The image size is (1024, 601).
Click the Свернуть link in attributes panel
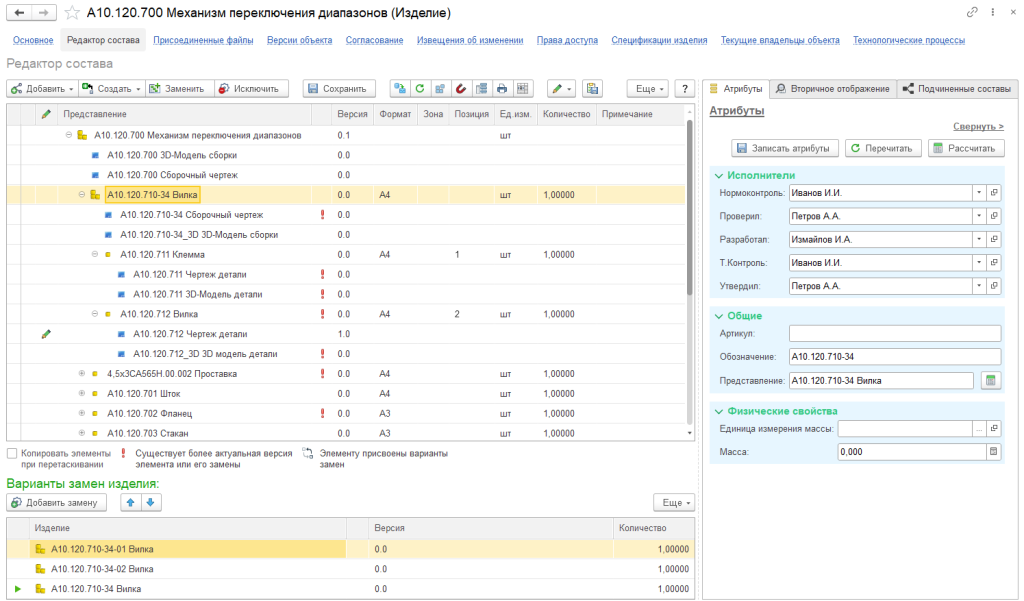(978, 127)
